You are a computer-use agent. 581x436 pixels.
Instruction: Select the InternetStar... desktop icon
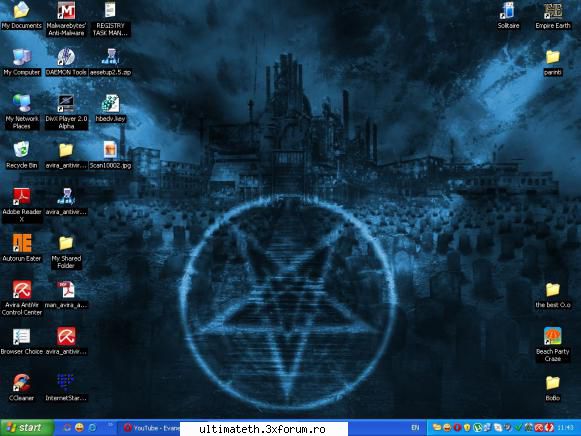tap(66, 387)
